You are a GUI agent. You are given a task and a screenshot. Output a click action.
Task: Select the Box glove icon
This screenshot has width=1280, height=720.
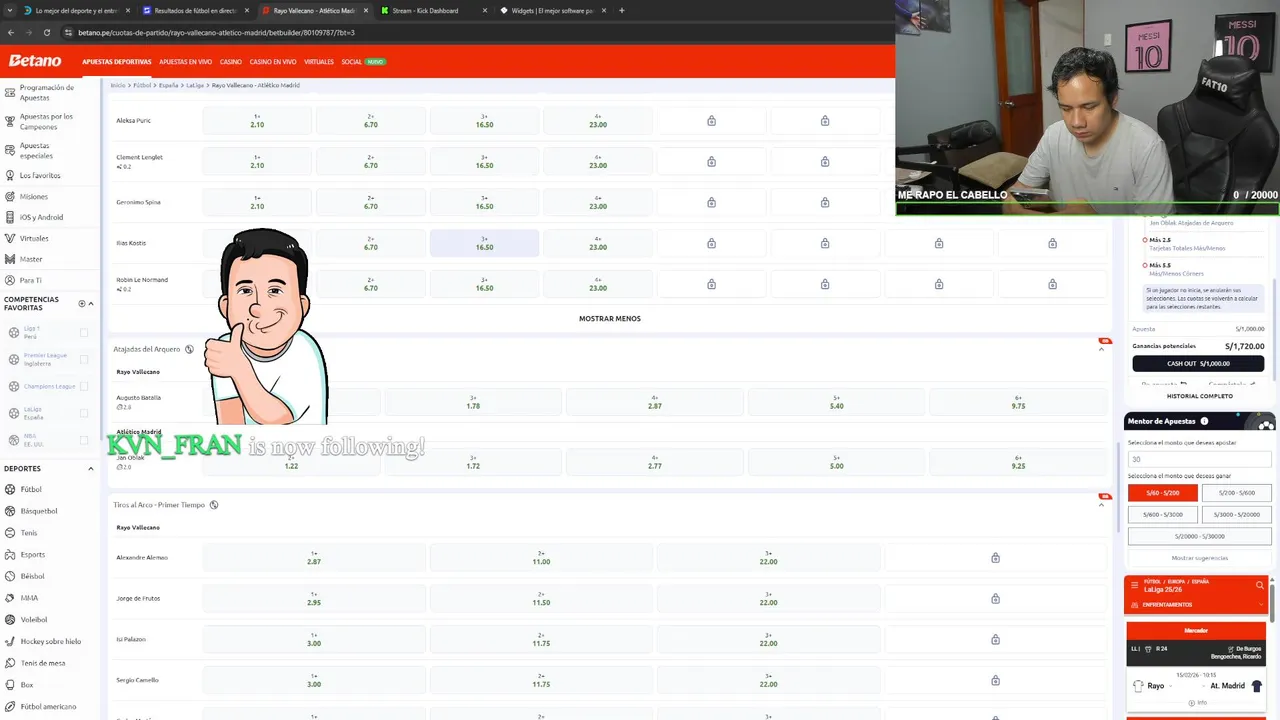point(10,685)
